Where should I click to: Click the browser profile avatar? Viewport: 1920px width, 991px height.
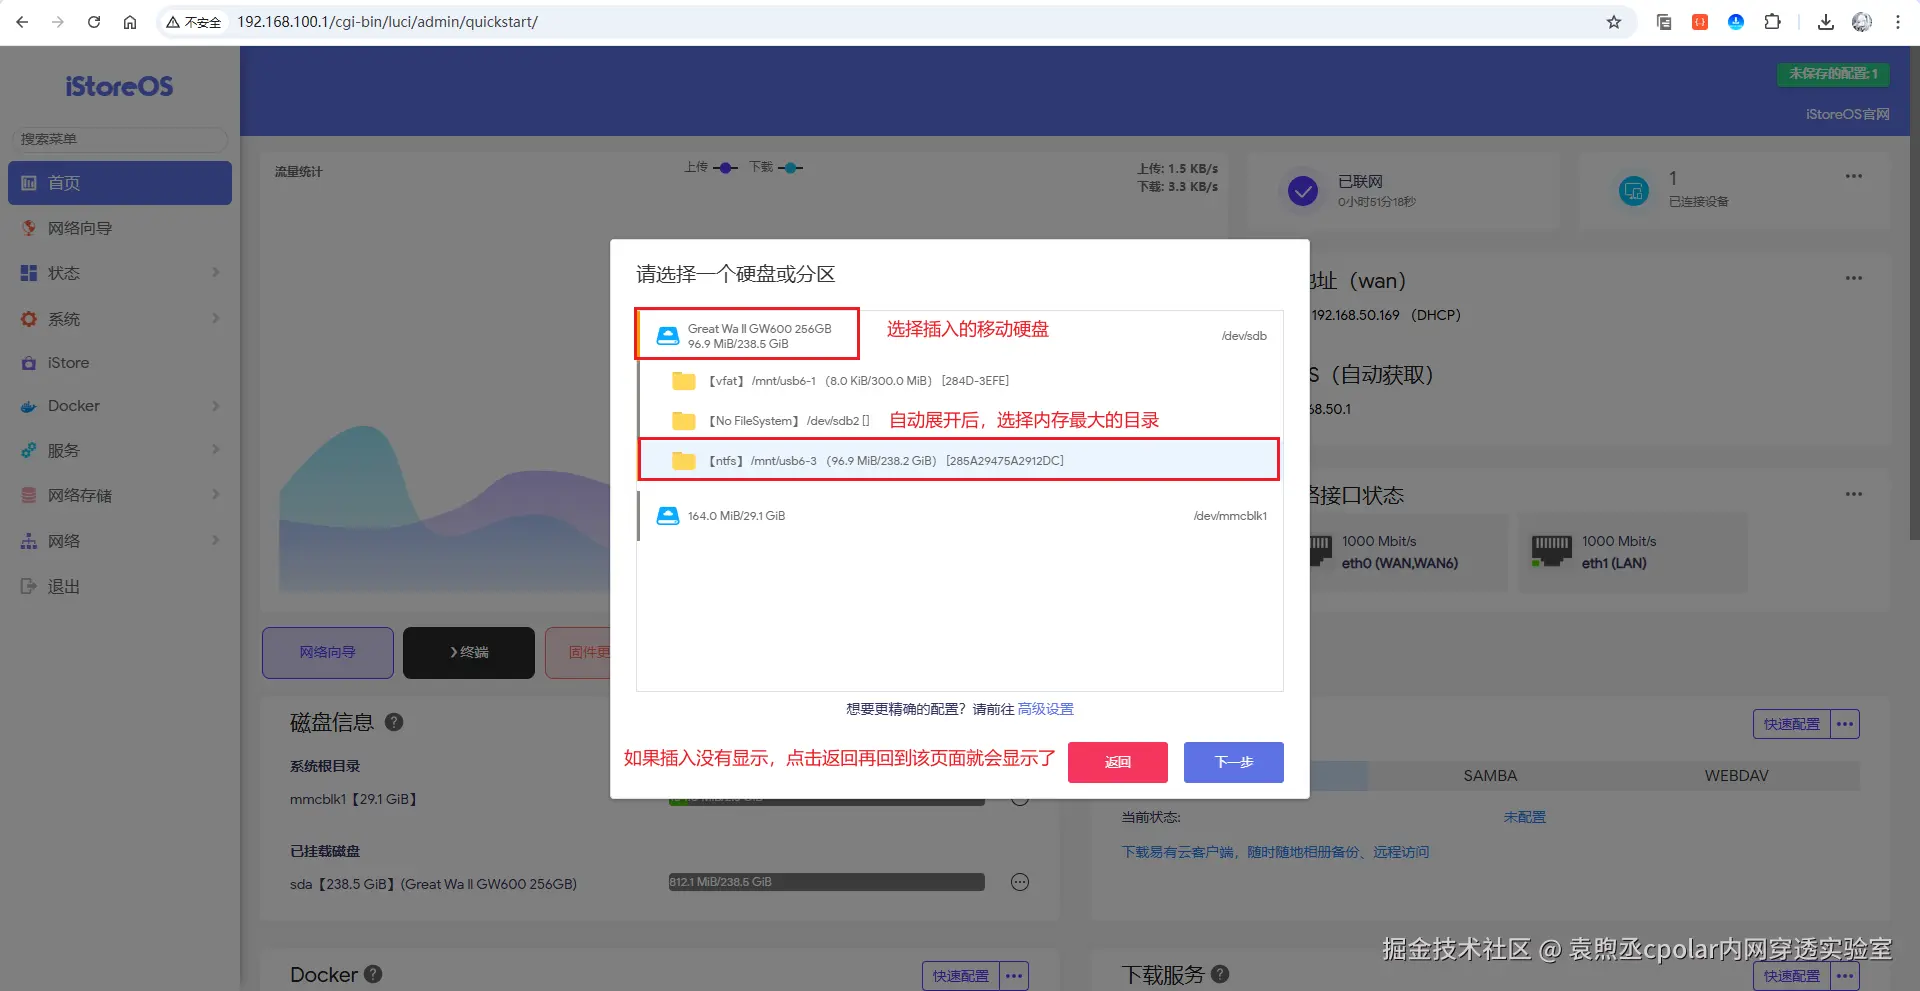tap(1862, 22)
